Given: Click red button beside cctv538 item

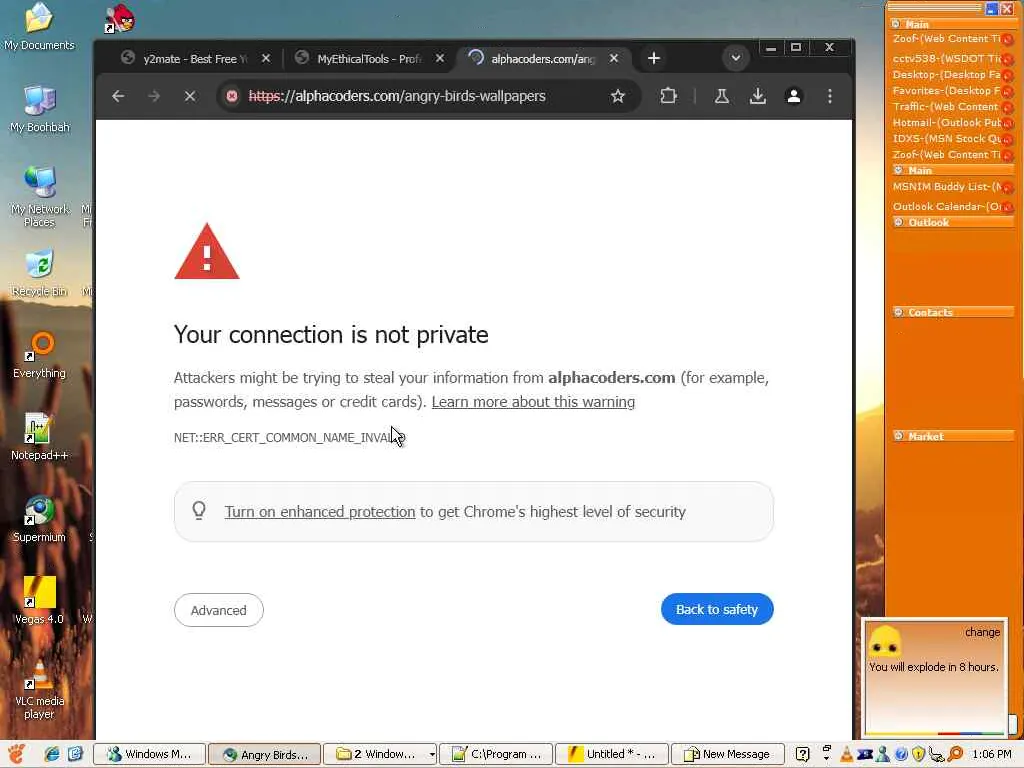Looking at the screenshot, I should (1008, 60).
